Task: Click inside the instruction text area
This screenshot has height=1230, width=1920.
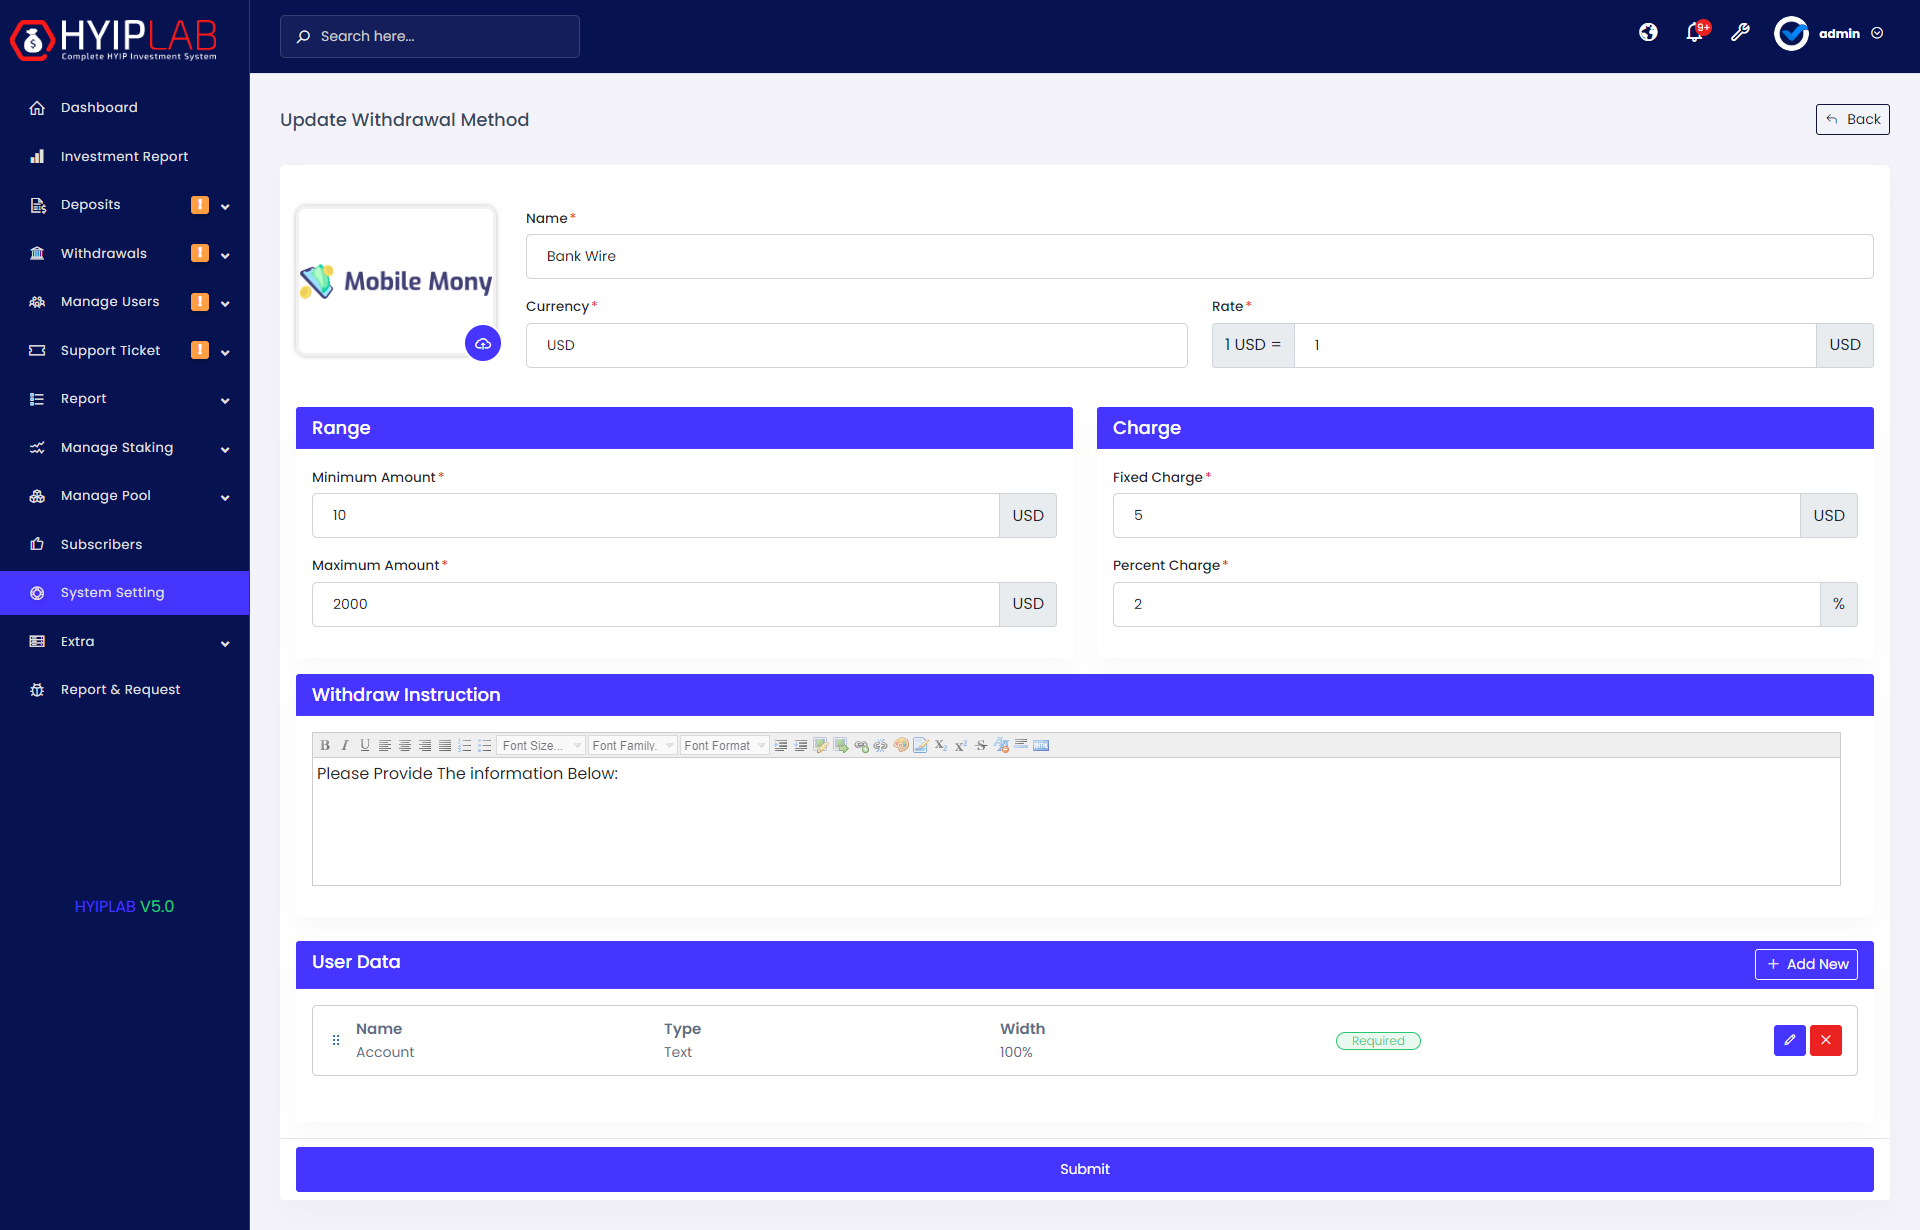Action: 1076,821
